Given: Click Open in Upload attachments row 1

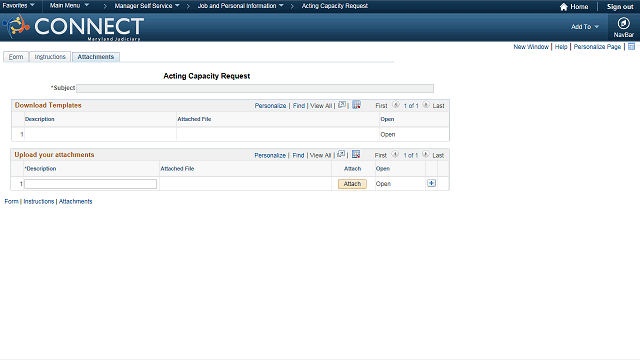Looking at the screenshot, I should point(383,184).
